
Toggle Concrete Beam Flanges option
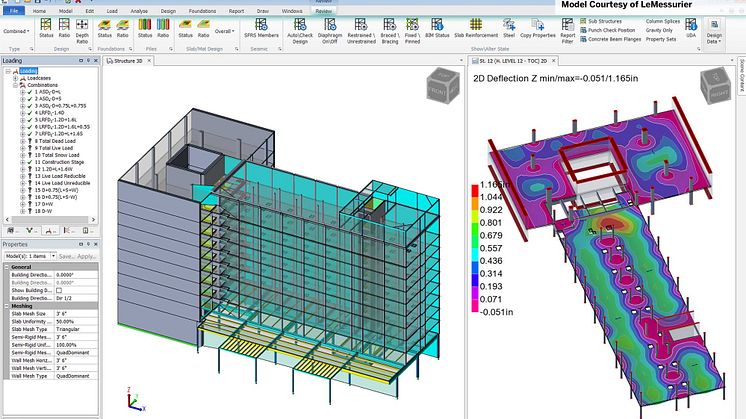611,39
